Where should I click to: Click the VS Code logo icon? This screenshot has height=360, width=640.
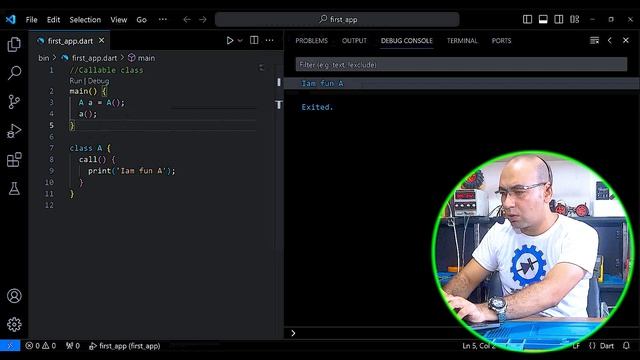(x=11, y=19)
